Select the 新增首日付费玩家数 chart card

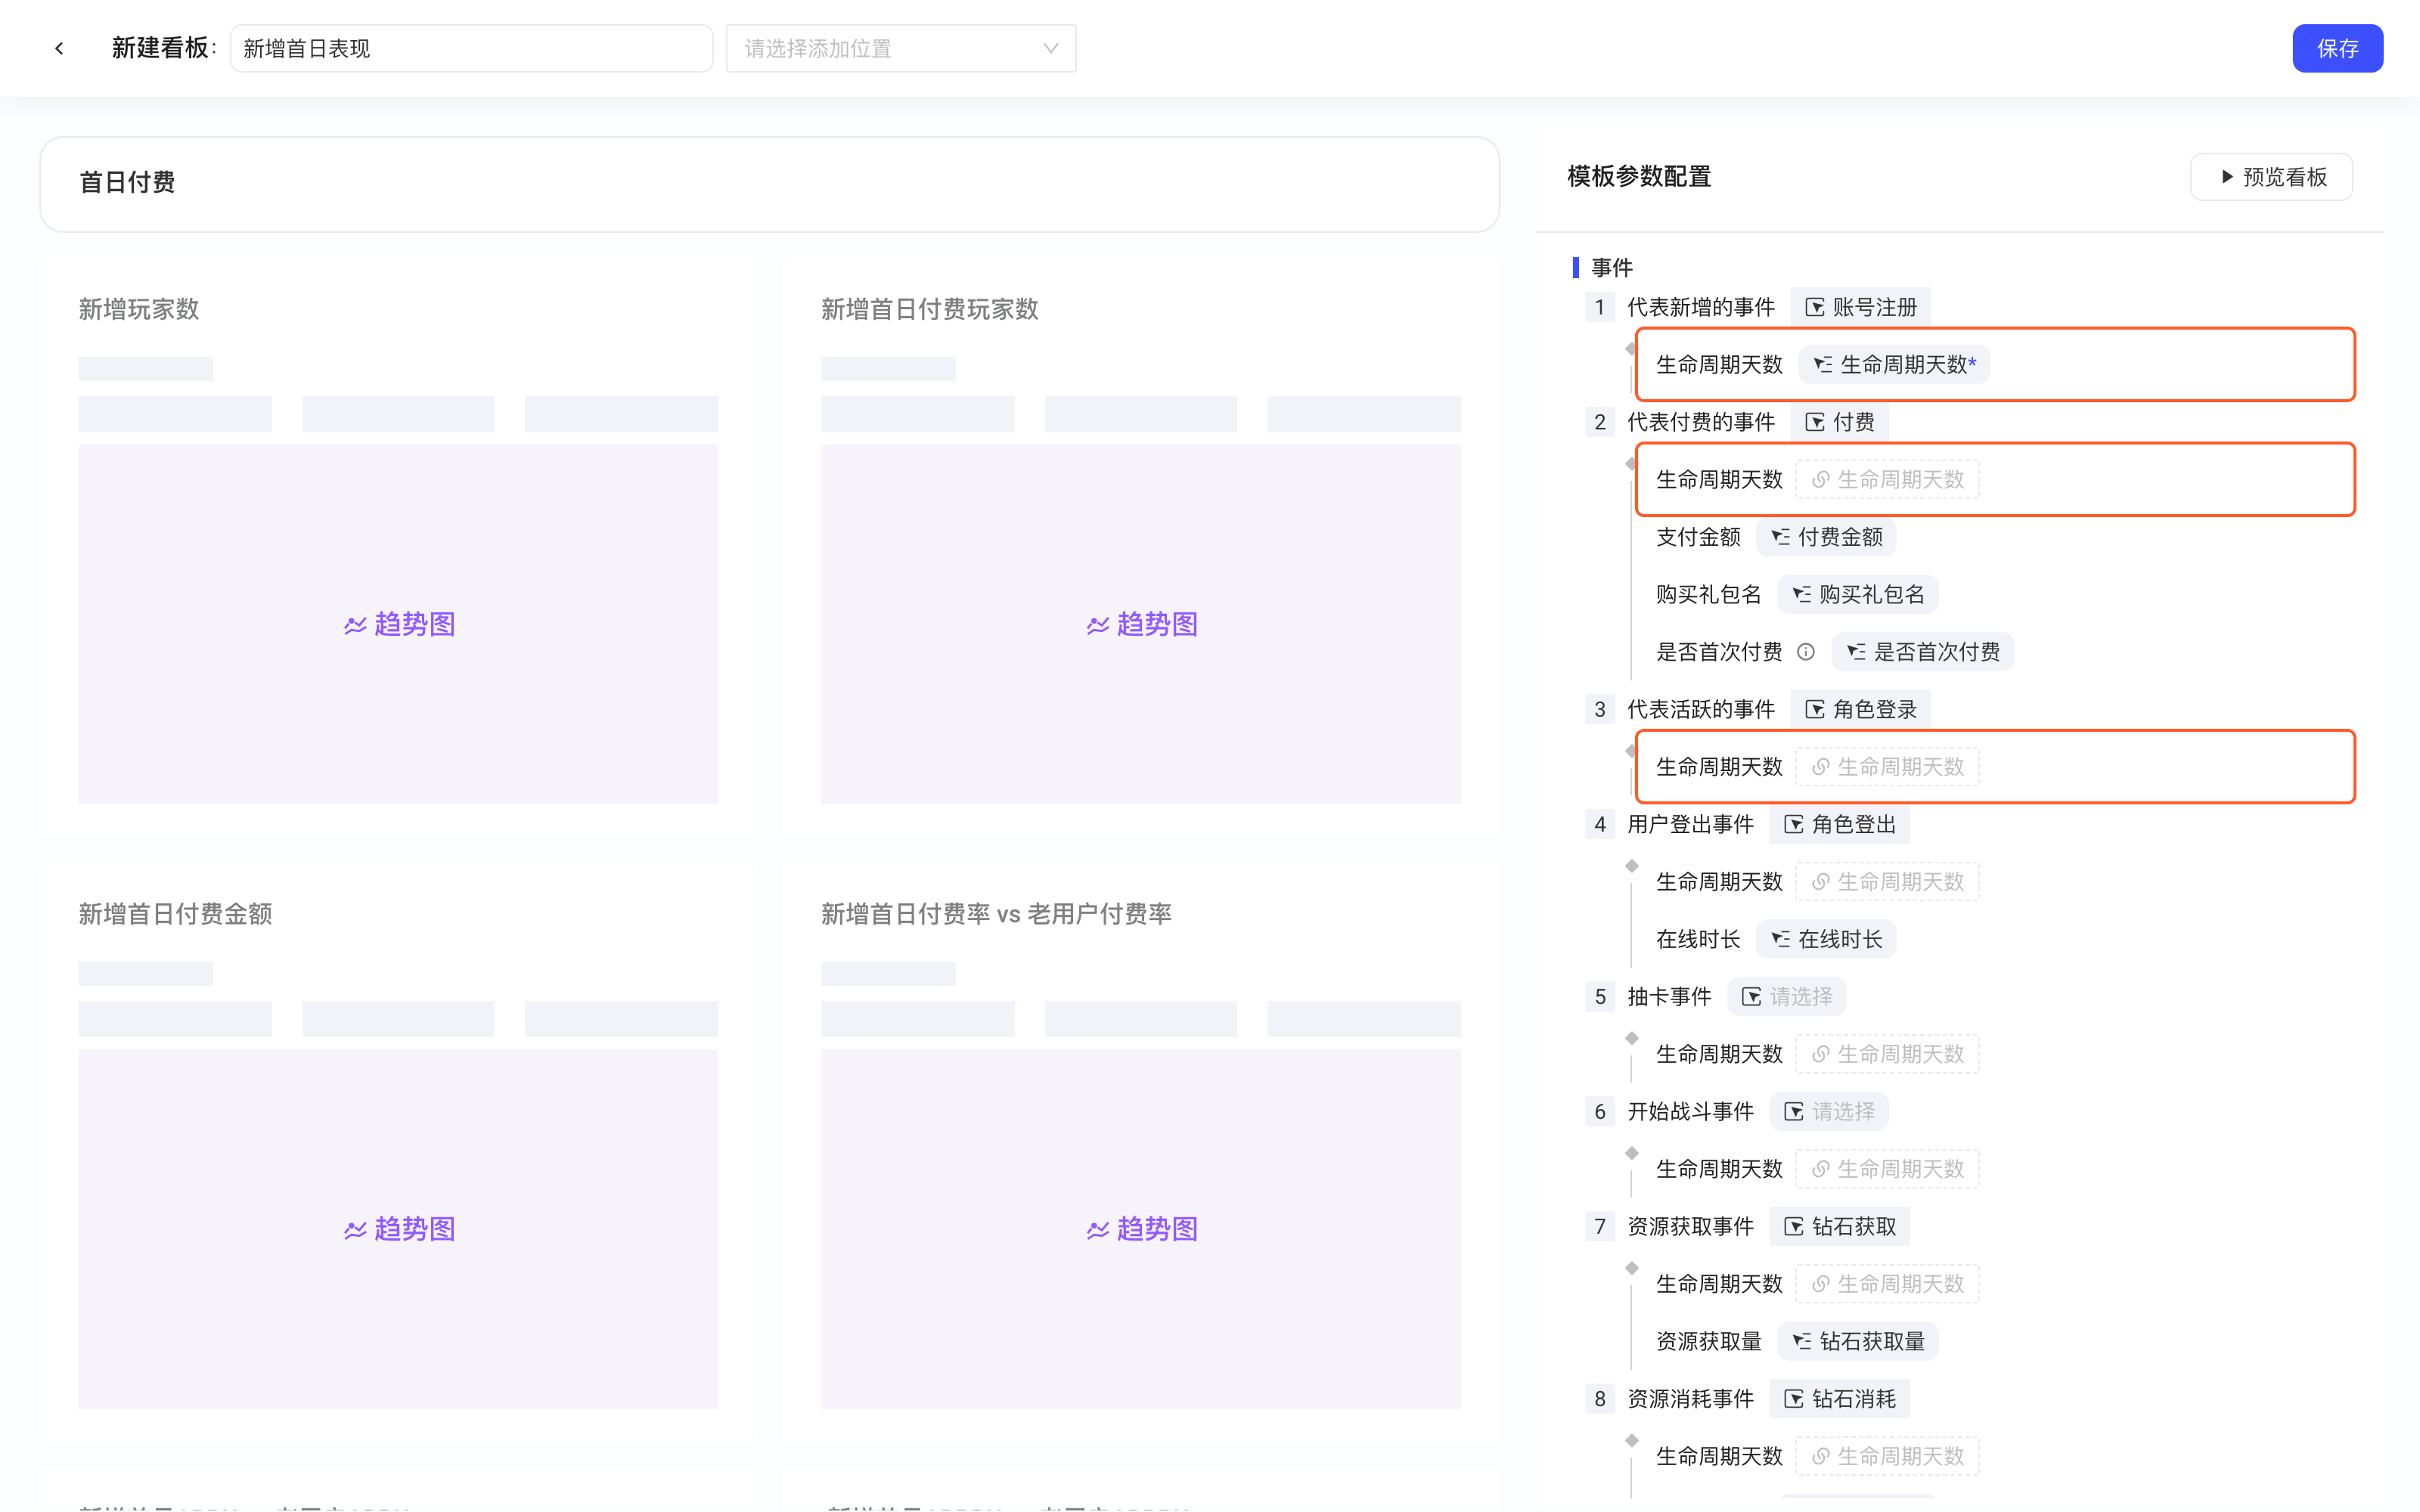pyautogui.click(x=1140, y=547)
